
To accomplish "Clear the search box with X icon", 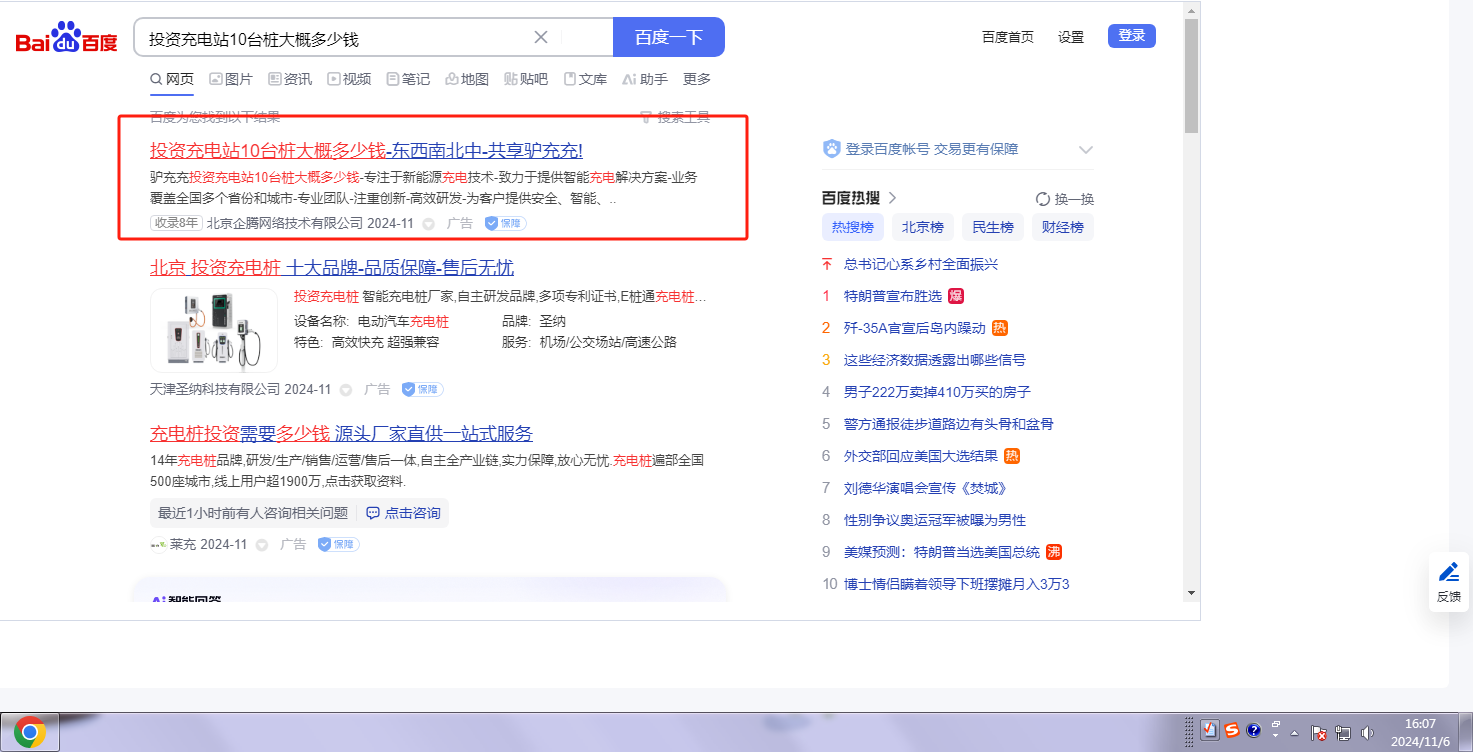I will [541, 38].
